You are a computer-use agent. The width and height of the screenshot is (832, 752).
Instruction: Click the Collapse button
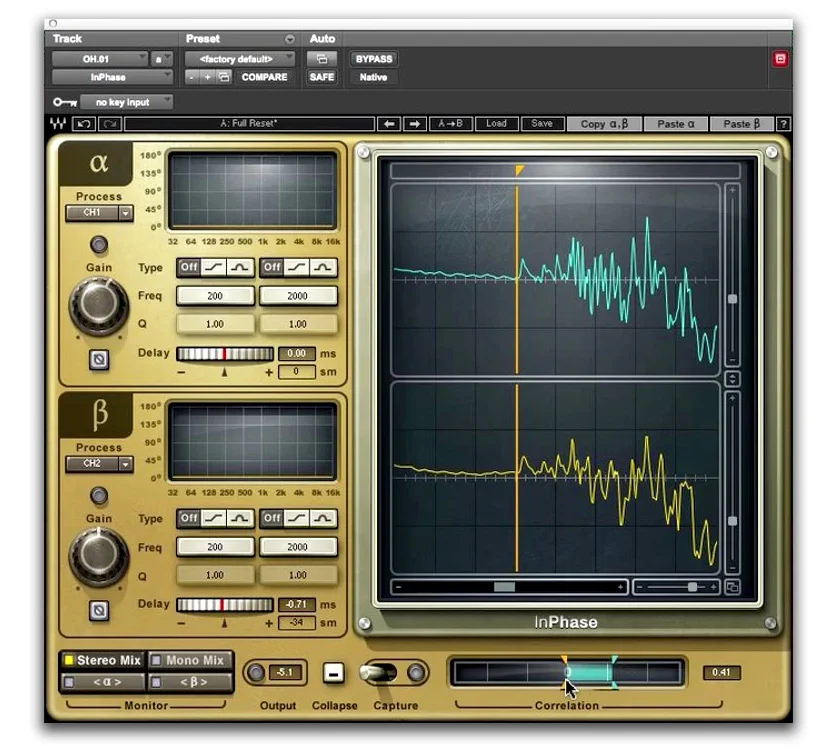[333, 673]
